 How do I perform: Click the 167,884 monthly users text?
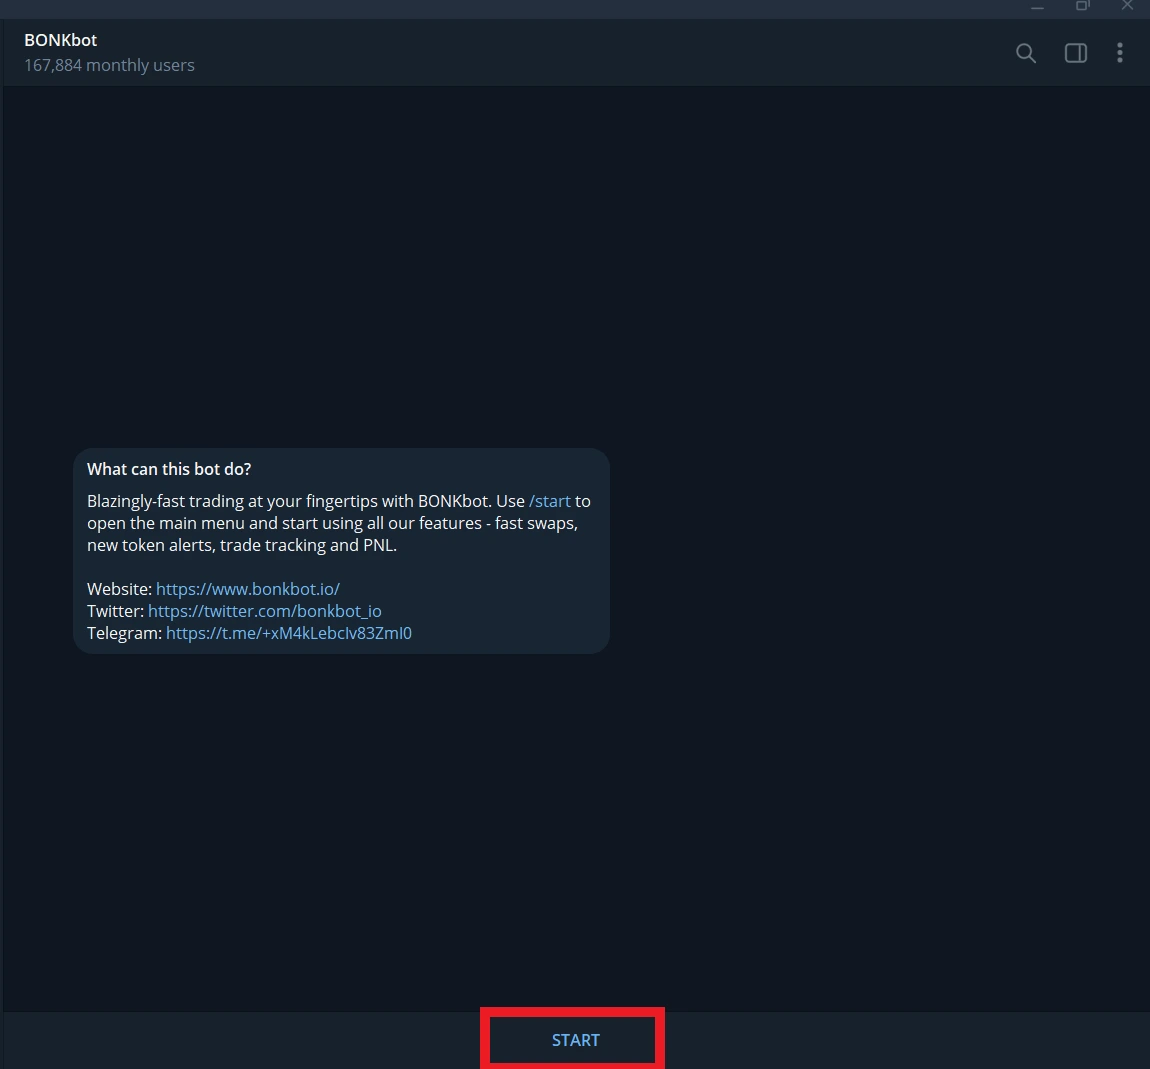109,65
